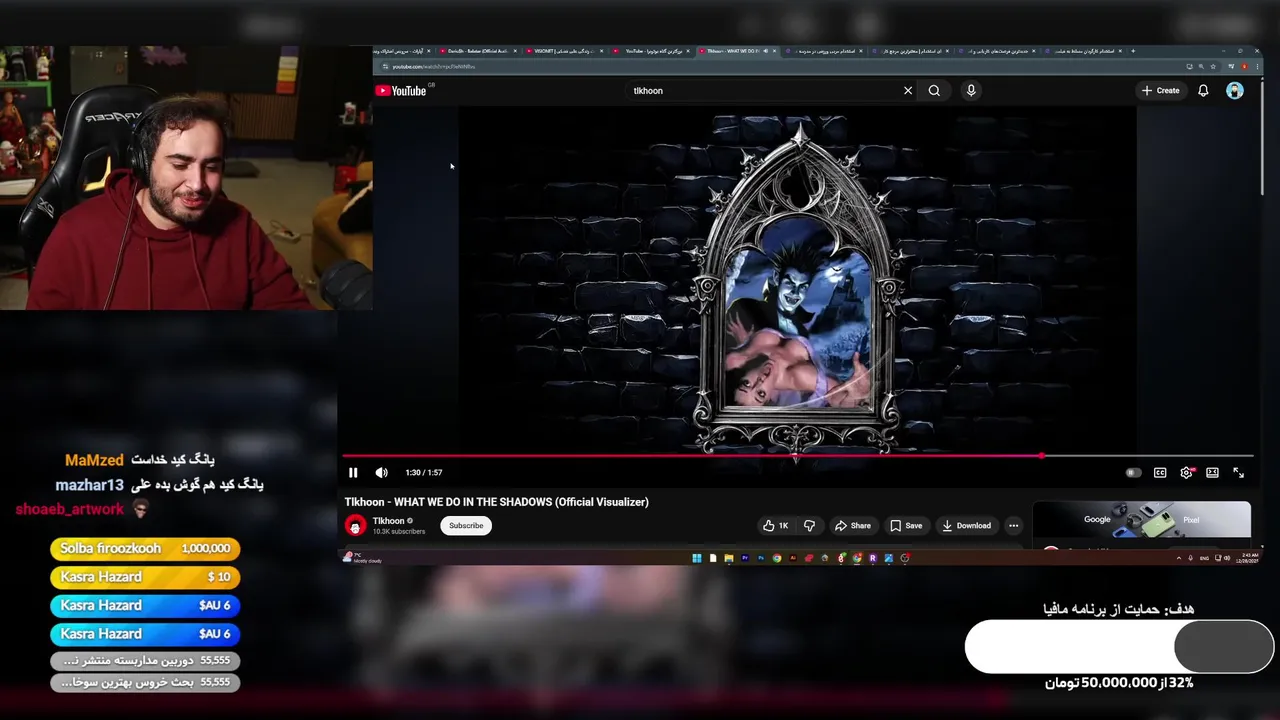This screenshot has height=720, width=1280.
Task: Click the mazhar13 chat username
Action: (89, 485)
